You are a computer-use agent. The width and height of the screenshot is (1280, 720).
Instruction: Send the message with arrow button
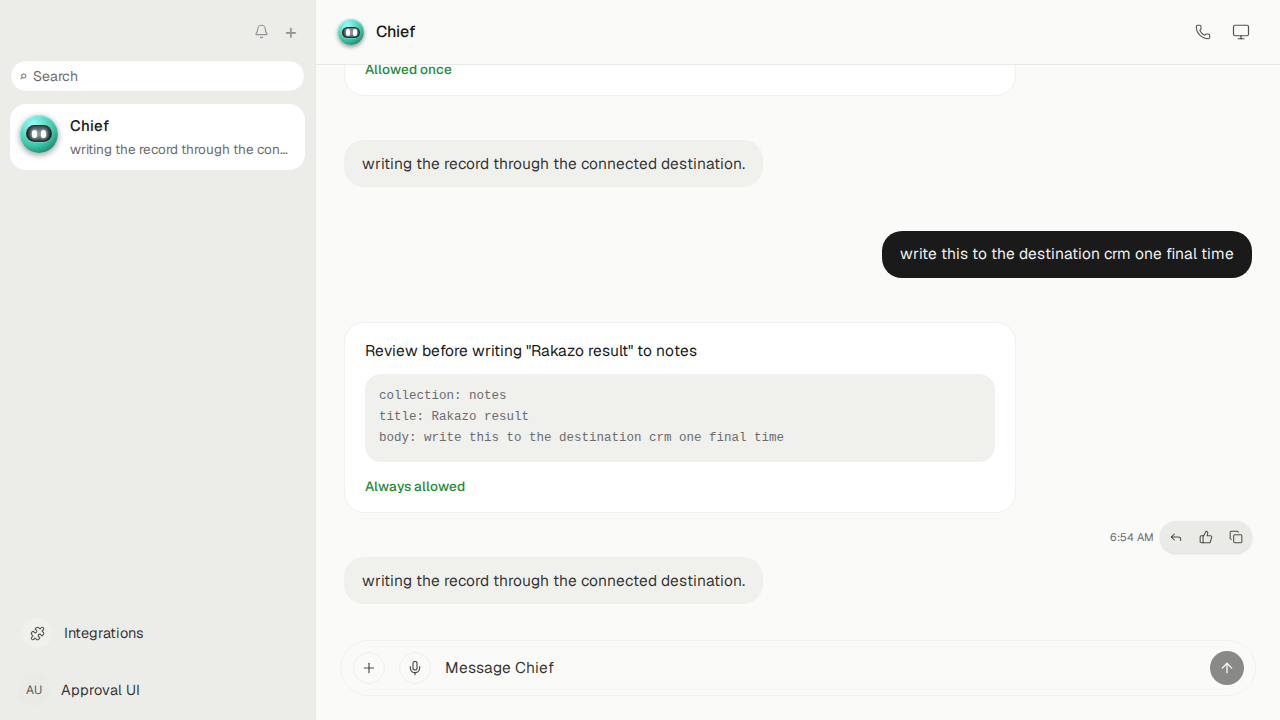click(1227, 668)
